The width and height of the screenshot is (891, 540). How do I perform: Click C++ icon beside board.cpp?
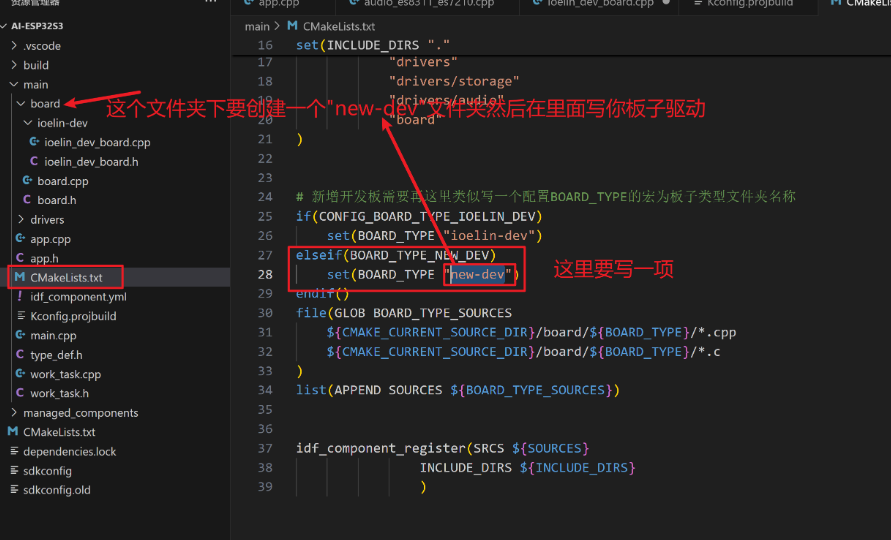click(27, 180)
